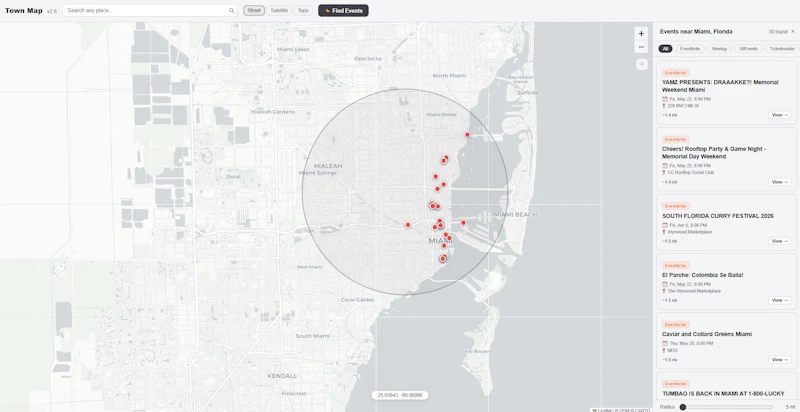Filter events by Eventbrite source
Viewport: 800px width, 412px height.
tap(690, 49)
